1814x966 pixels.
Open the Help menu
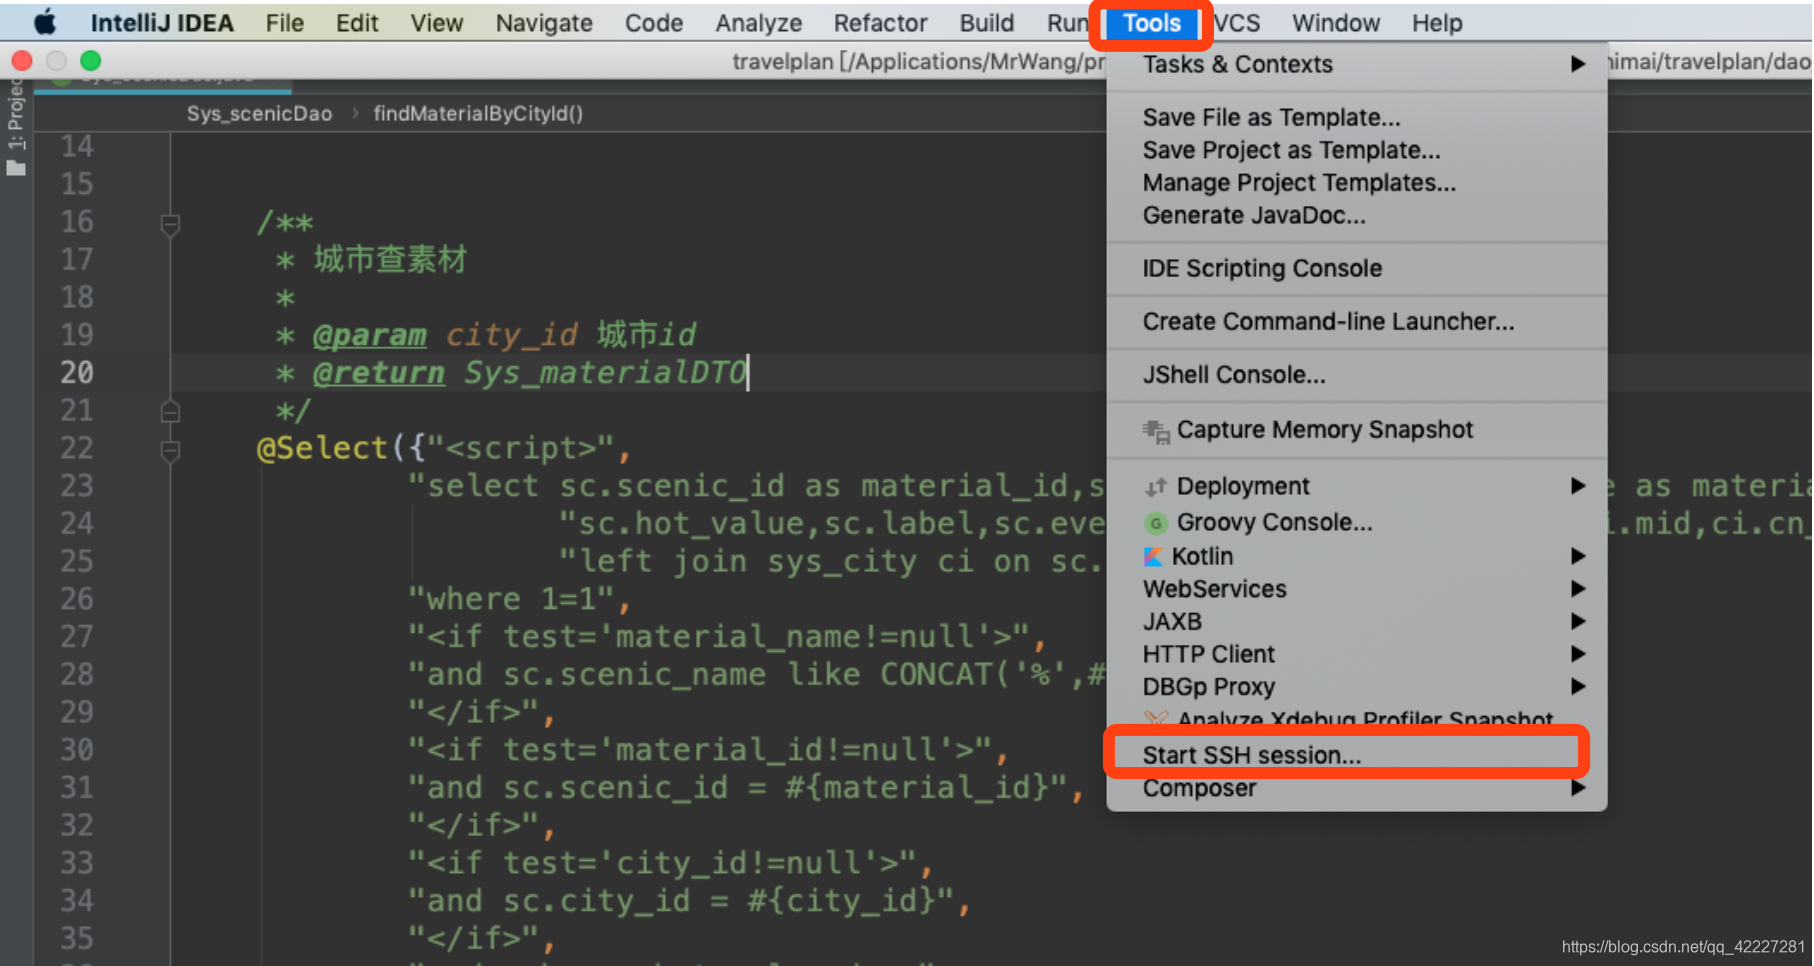click(1437, 22)
